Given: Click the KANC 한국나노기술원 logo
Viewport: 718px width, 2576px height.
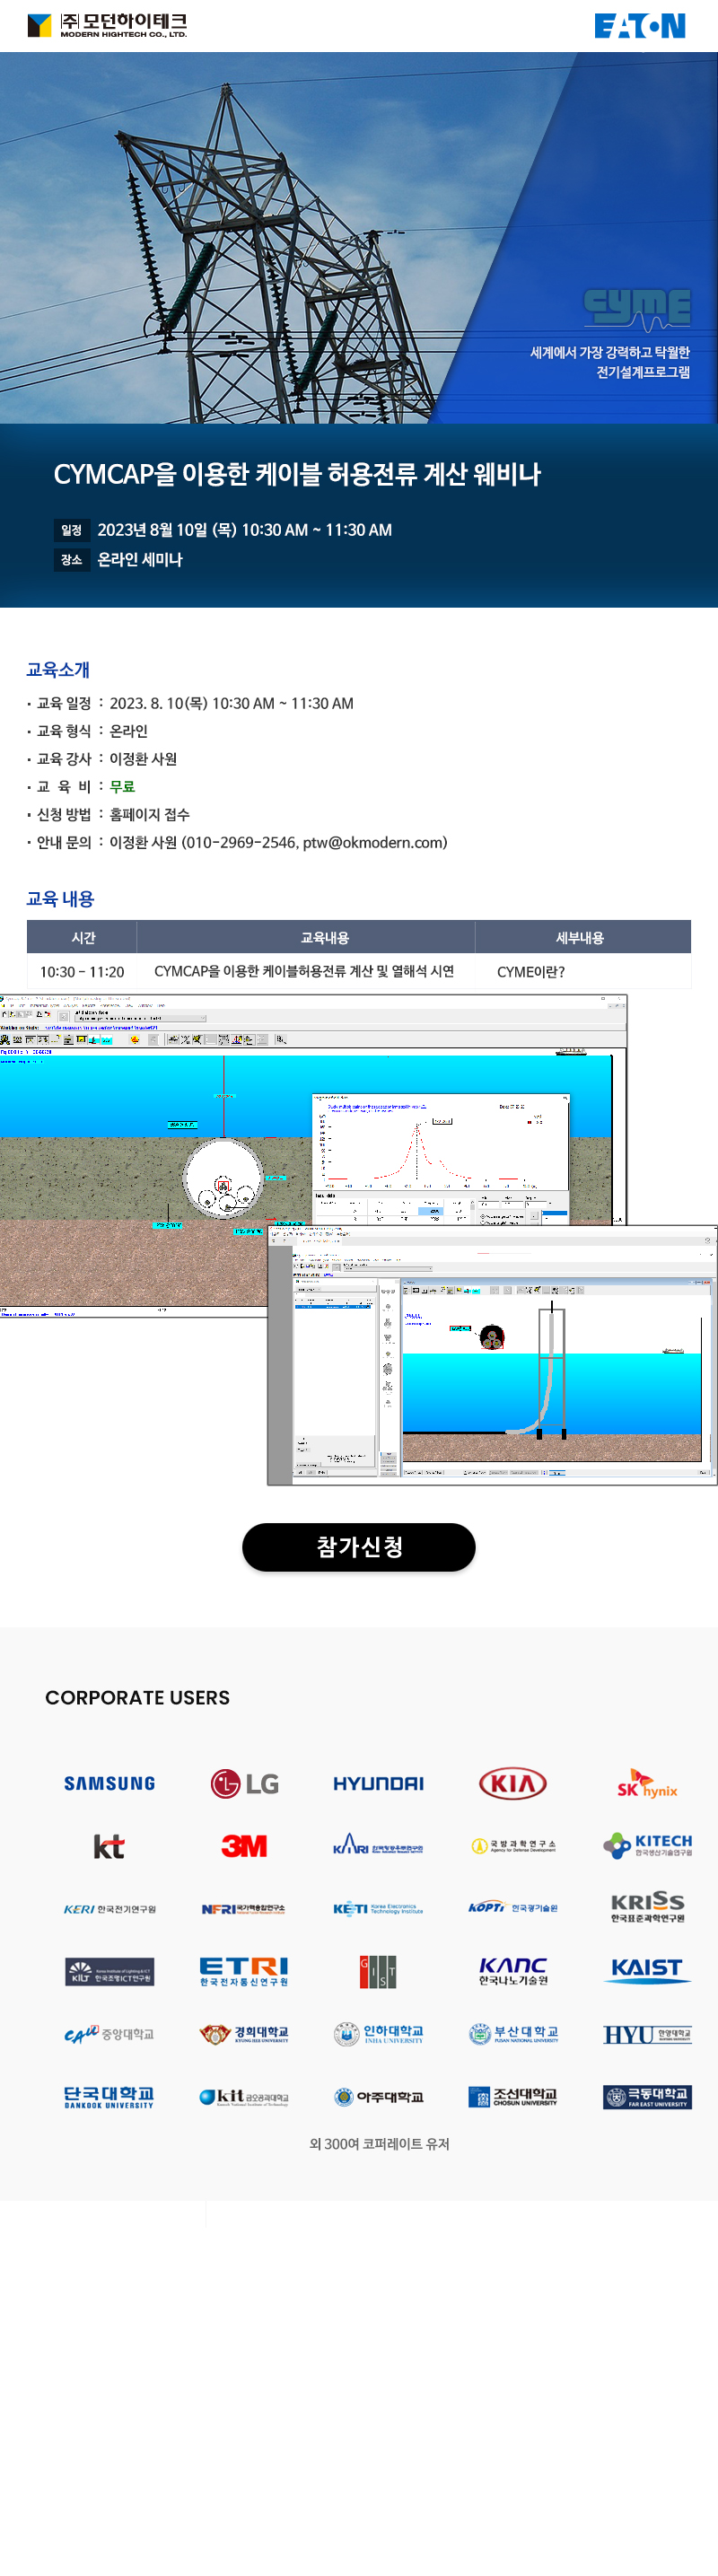Looking at the screenshot, I should click(513, 1972).
